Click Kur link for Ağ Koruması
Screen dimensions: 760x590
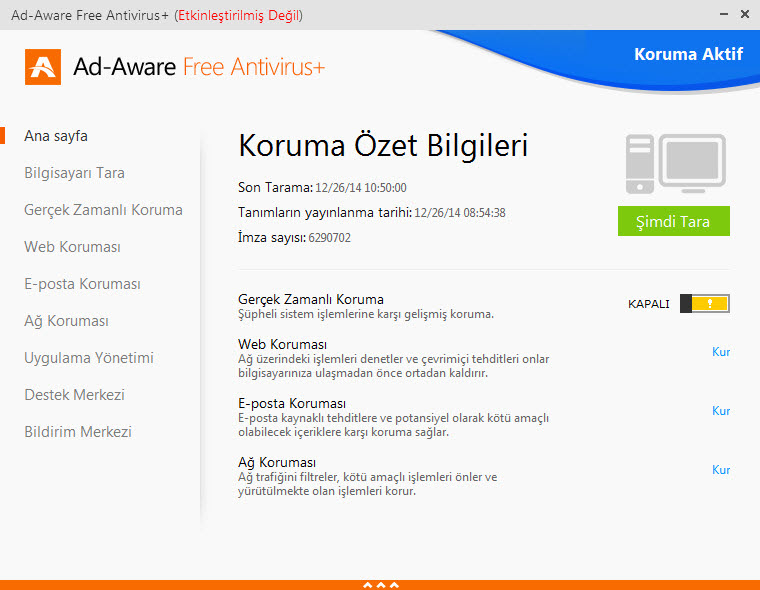tap(721, 470)
